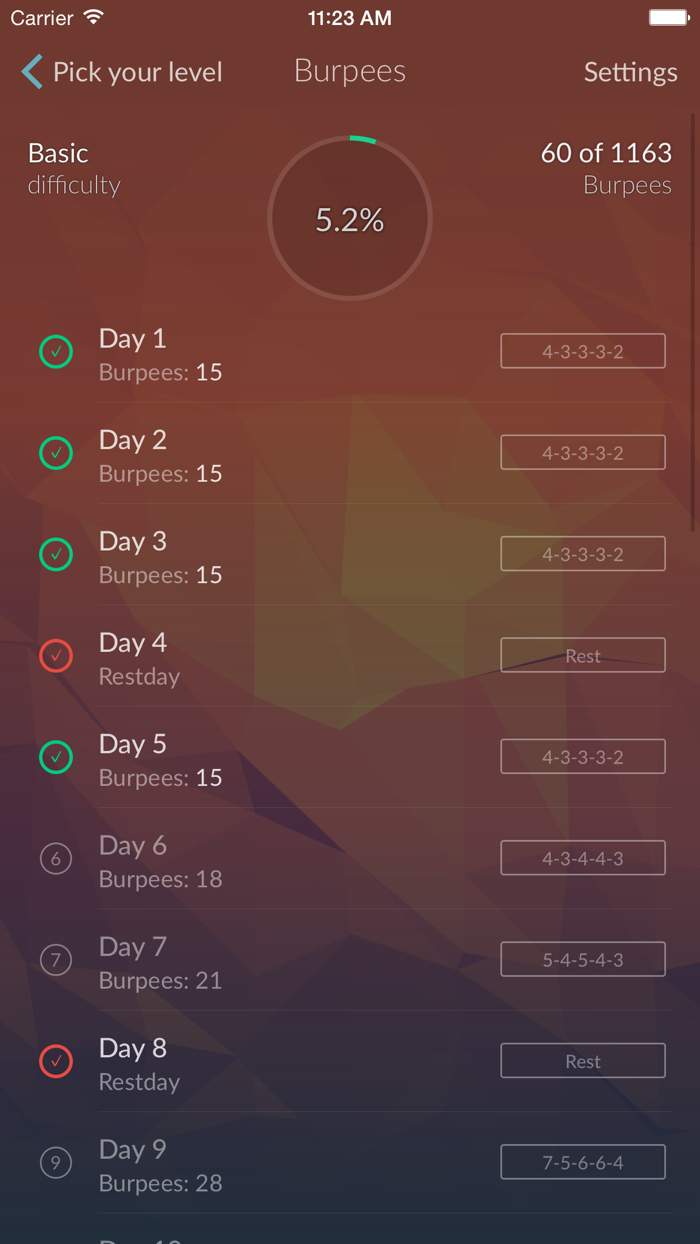The height and width of the screenshot is (1244, 700).
Task: Click the green checkmark icon for Day 1
Action: (x=56, y=352)
